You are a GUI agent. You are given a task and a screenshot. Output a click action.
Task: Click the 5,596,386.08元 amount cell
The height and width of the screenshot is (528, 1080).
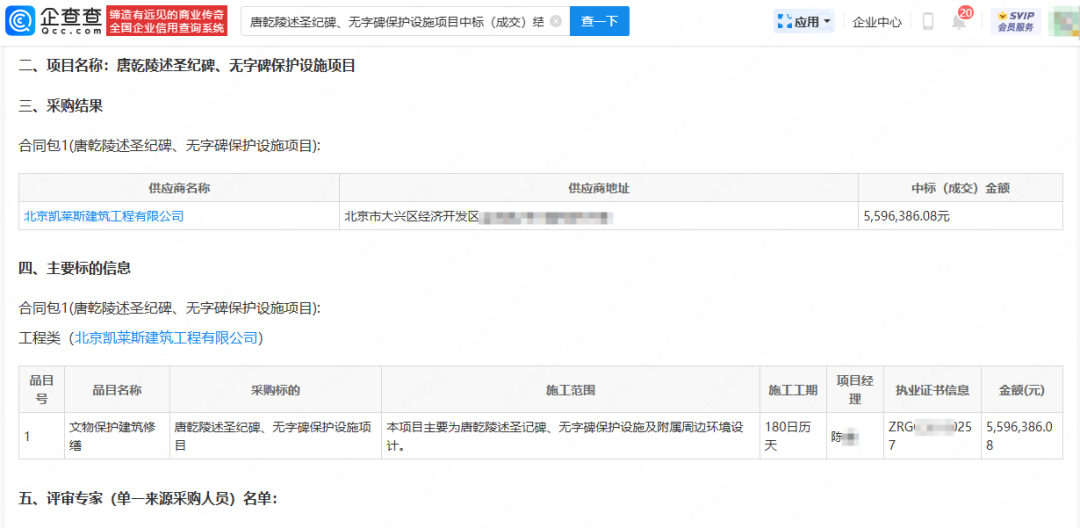(906, 216)
